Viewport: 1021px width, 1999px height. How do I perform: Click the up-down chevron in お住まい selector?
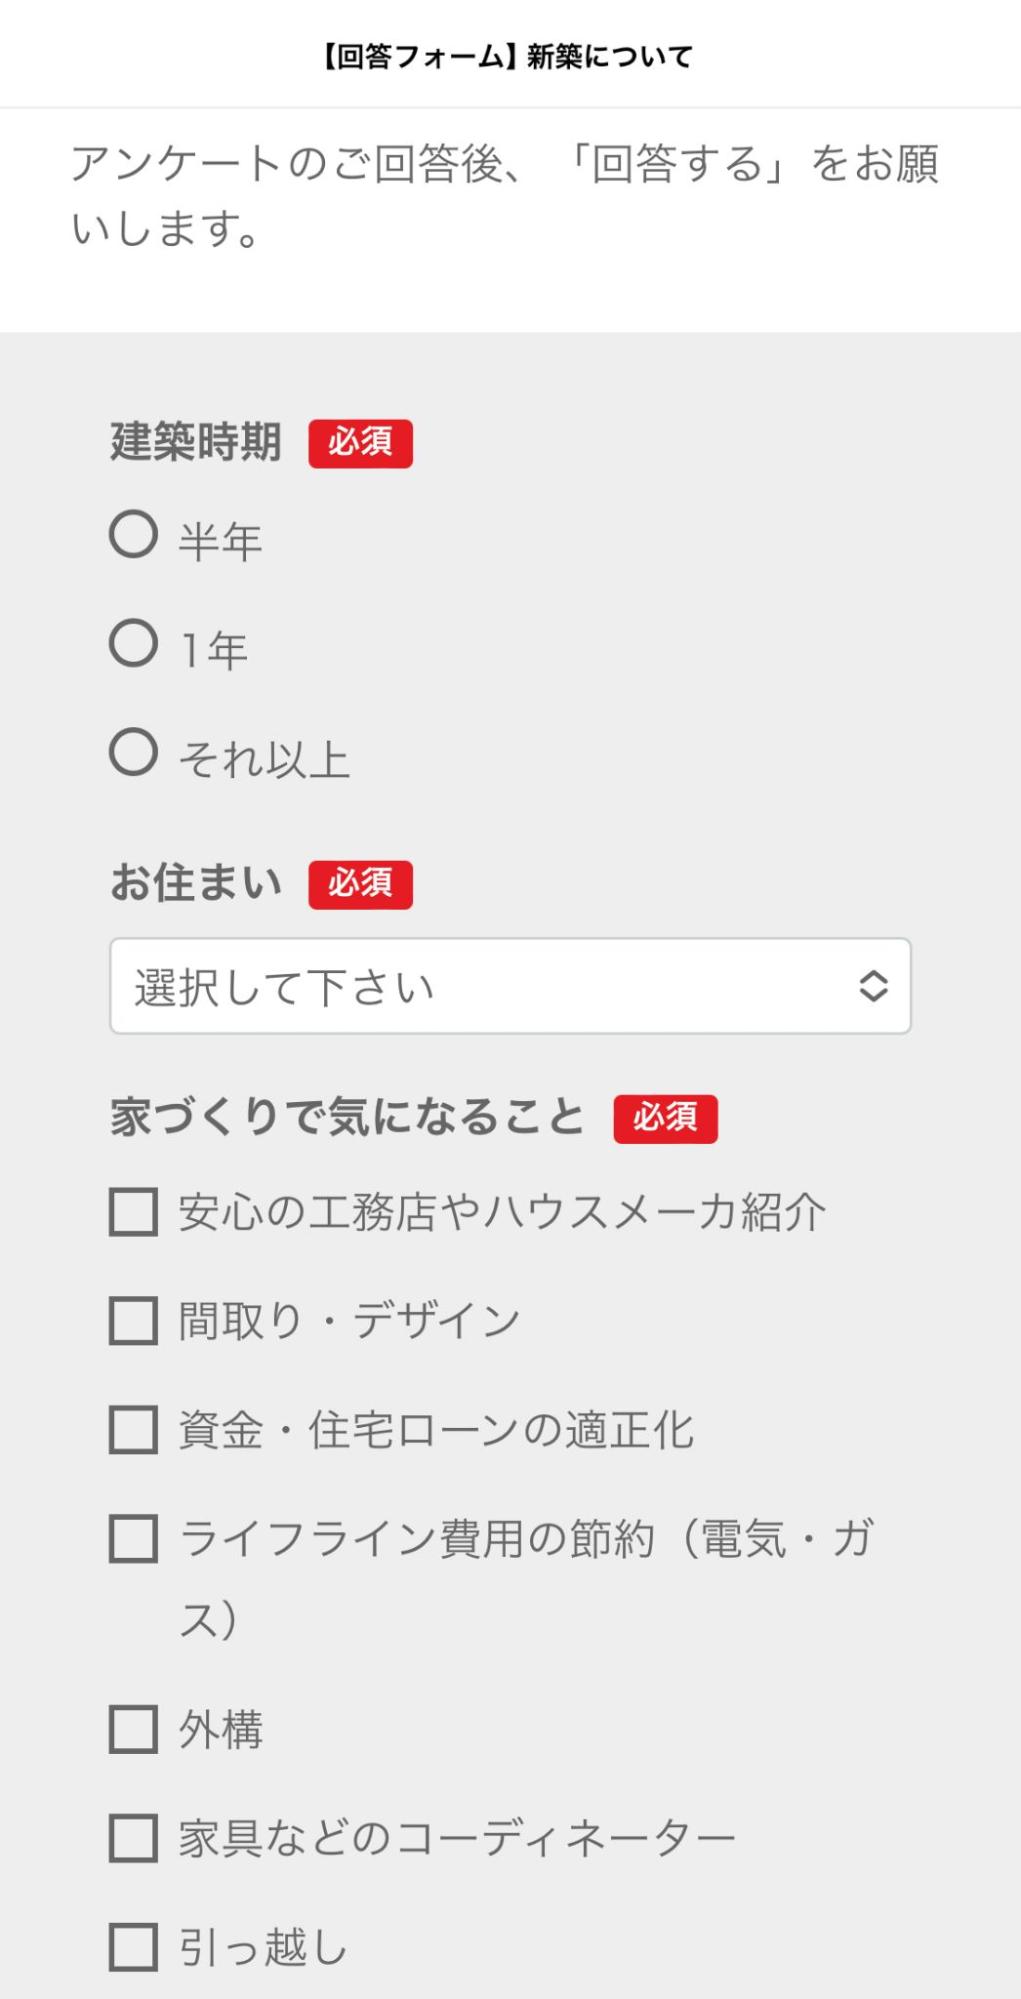click(x=873, y=986)
